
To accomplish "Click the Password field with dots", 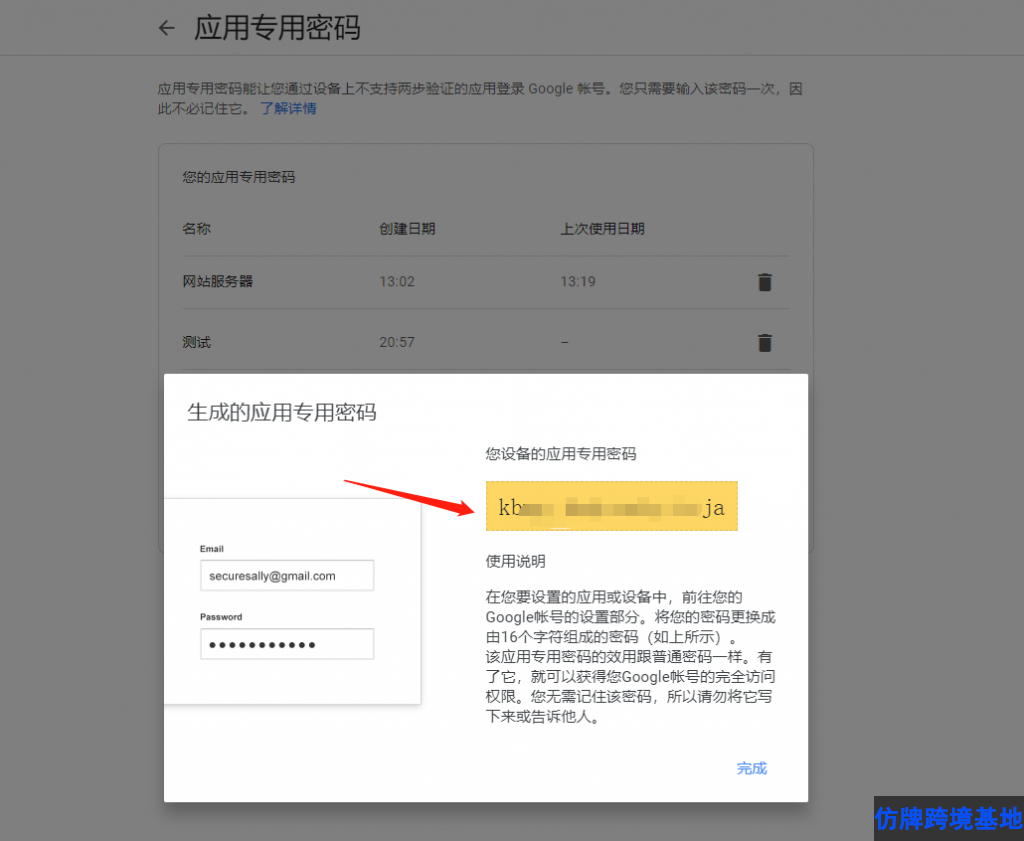I will pos(287,644).
